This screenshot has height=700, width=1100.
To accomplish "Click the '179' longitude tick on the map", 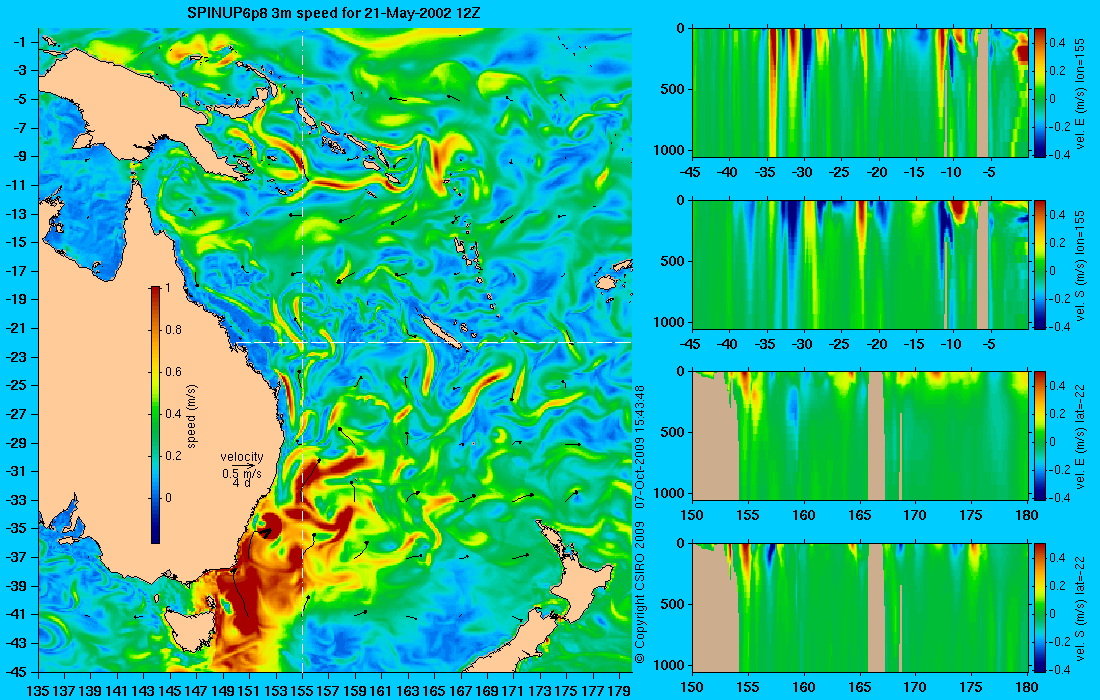I will 619,691.
